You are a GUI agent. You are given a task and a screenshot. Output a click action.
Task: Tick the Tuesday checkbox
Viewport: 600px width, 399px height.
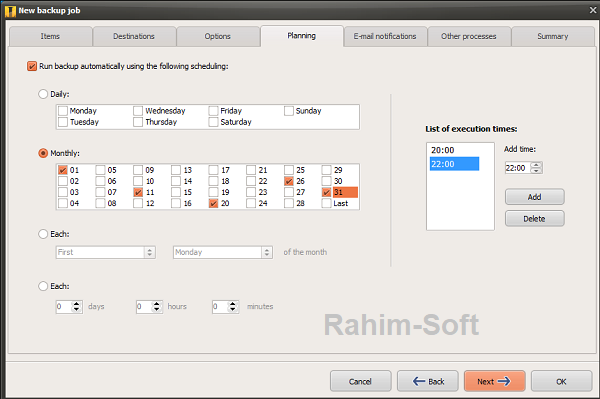coord(63,122)
